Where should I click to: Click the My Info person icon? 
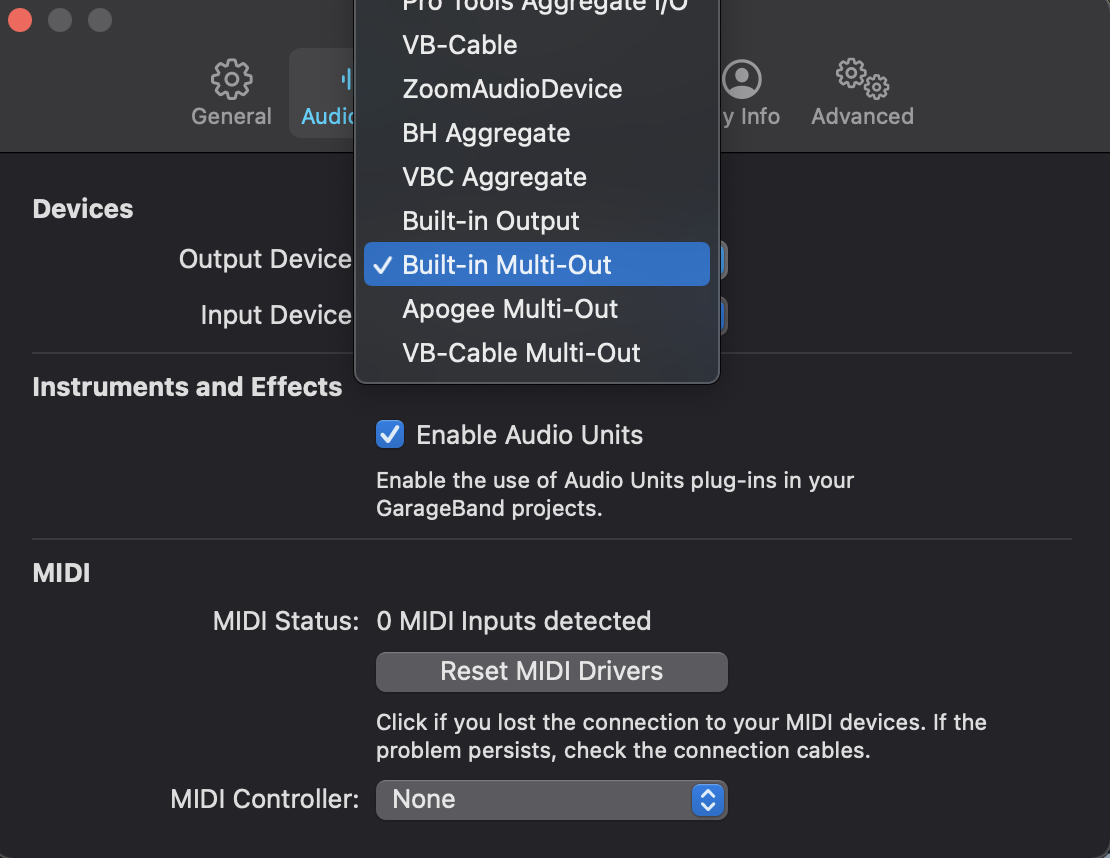pos(741,79)
